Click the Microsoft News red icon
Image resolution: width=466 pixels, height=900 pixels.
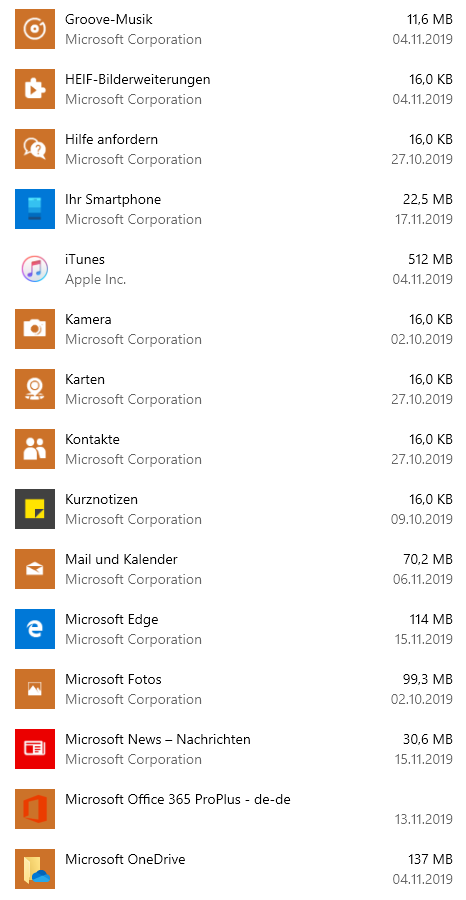pyautogui.click(x=35, y=749)
